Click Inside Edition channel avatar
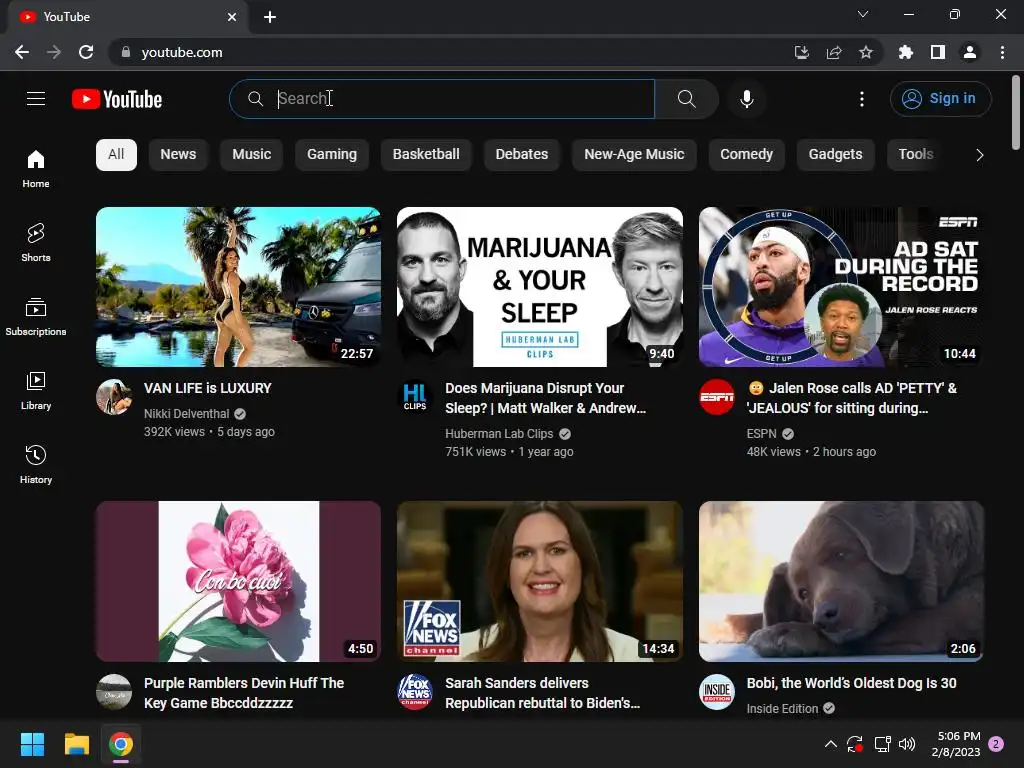Image resolution: width=1024 pixels, height=768 pixels. (716, 692)
